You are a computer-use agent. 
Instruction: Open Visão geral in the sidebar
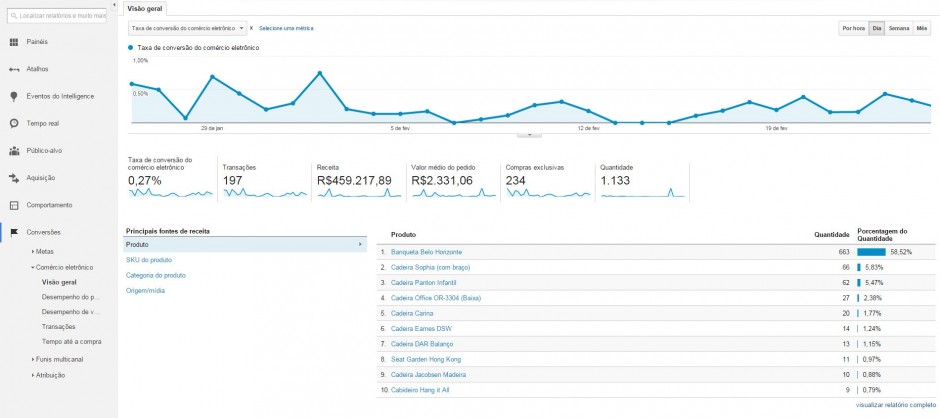pyautogui.click(x=59, y=282)
